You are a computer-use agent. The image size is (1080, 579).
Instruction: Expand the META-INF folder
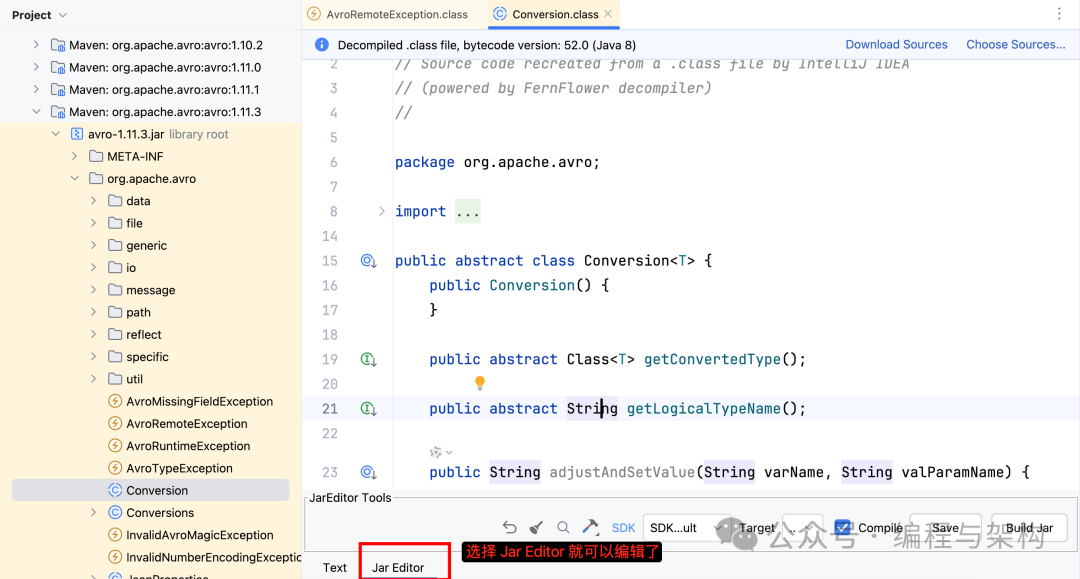click(74, 156)
